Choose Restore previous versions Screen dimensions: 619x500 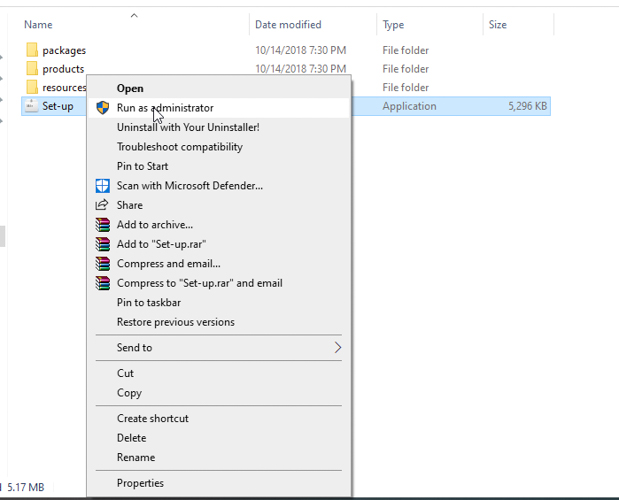pyautogui.click(x=219, y=322)
